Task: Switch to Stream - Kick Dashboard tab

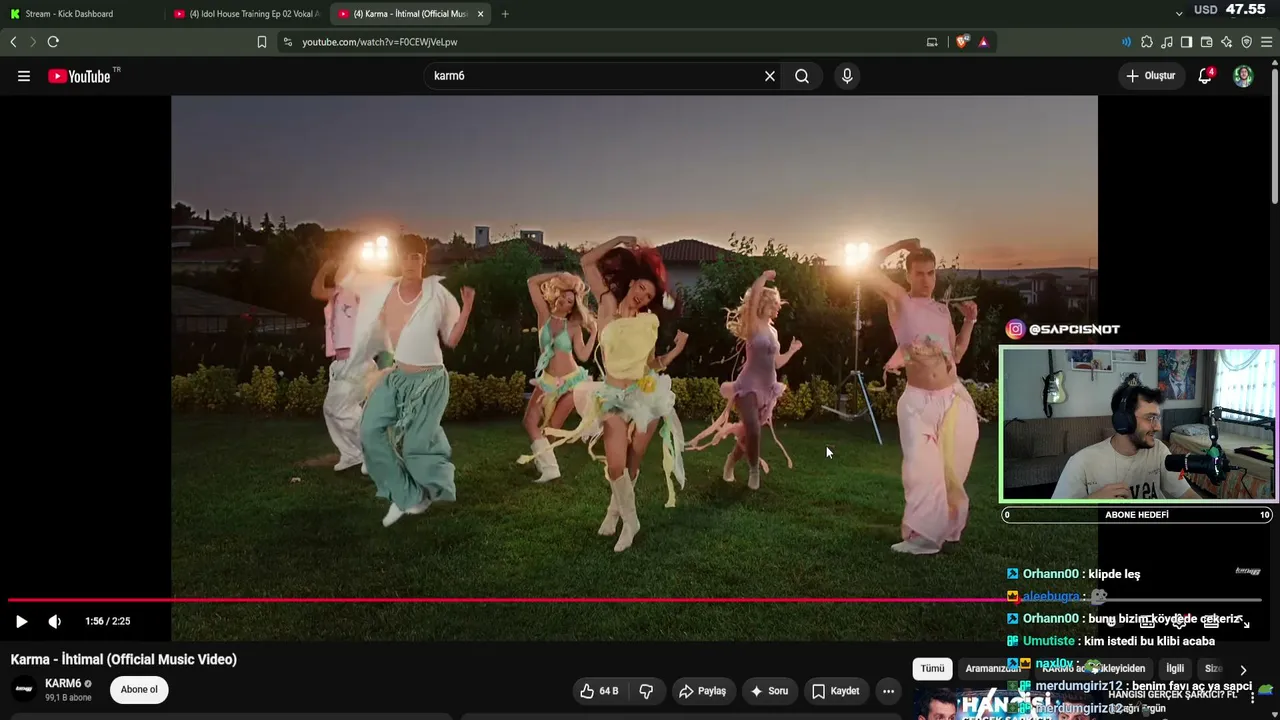Action: (x=82, y=14)
